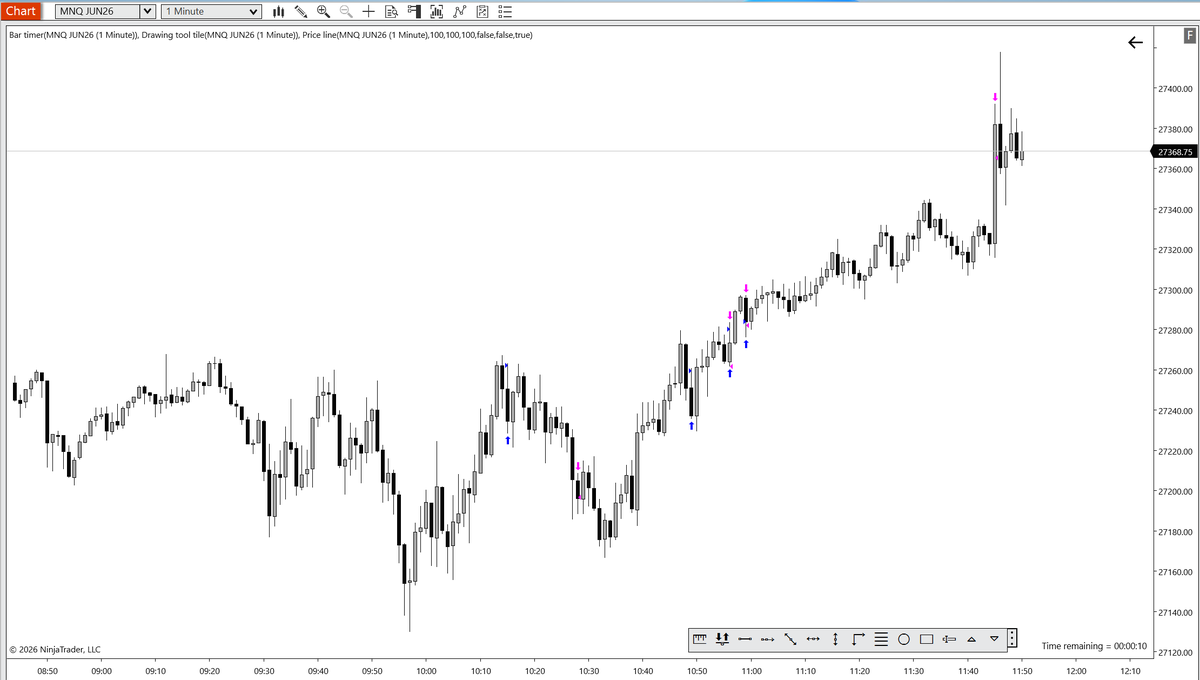
Task: Open the bar type chart style icon
Action: pyautogui.click(x=278, y=12)
